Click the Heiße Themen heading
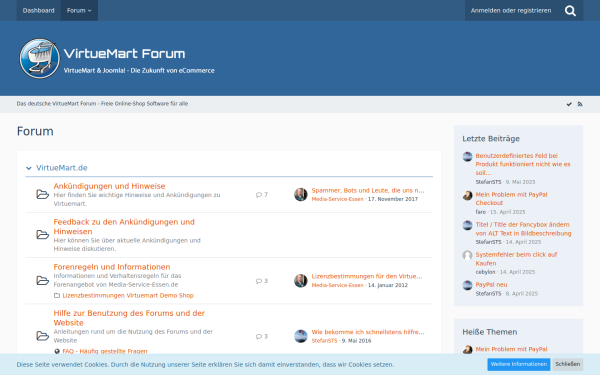This screenshot has width=600, height=375. click(x=489, y=332)
